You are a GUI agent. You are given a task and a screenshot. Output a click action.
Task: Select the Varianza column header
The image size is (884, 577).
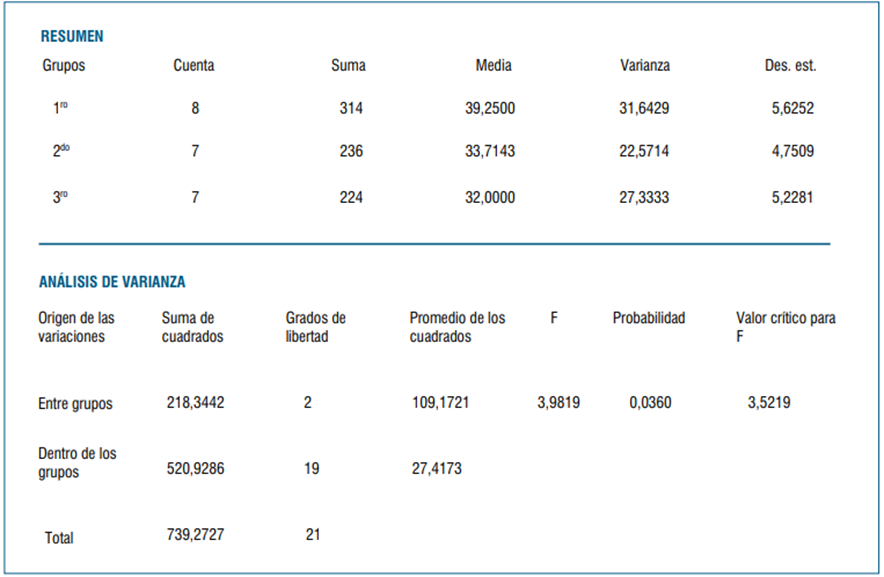tap(645, 66)
